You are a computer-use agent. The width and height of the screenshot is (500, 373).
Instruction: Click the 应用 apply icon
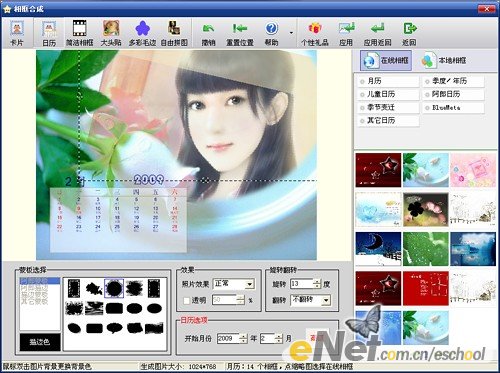tap(346, 33)
